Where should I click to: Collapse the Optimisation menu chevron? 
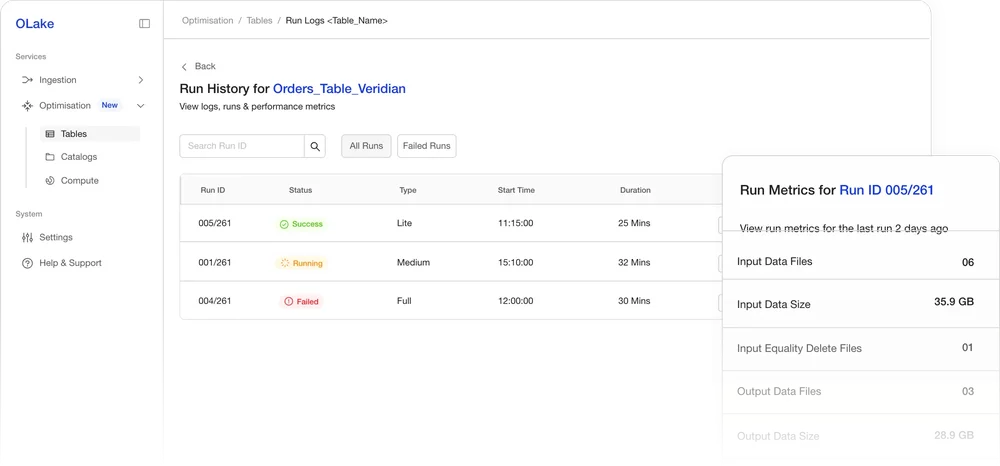point(141,106)
